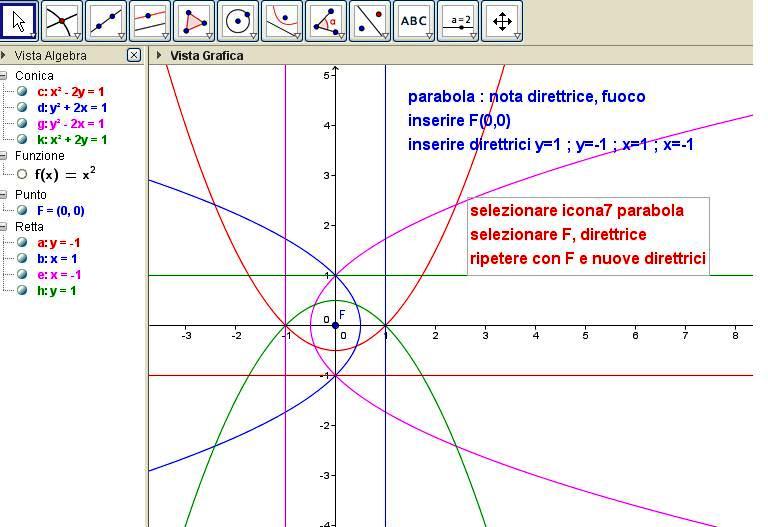This screenshot has height=527, width=768.
Task: Select the Reflect about line tool
Action: 370,21
